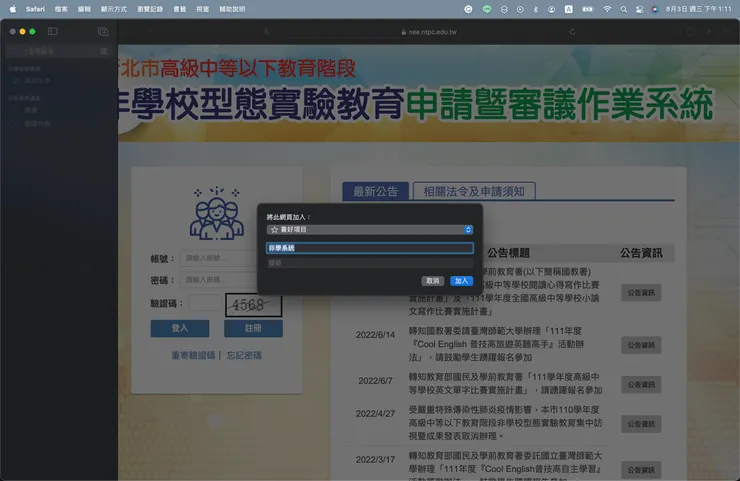
Task: Click the menu bar date and time
Action: click(x=698, y=9)
